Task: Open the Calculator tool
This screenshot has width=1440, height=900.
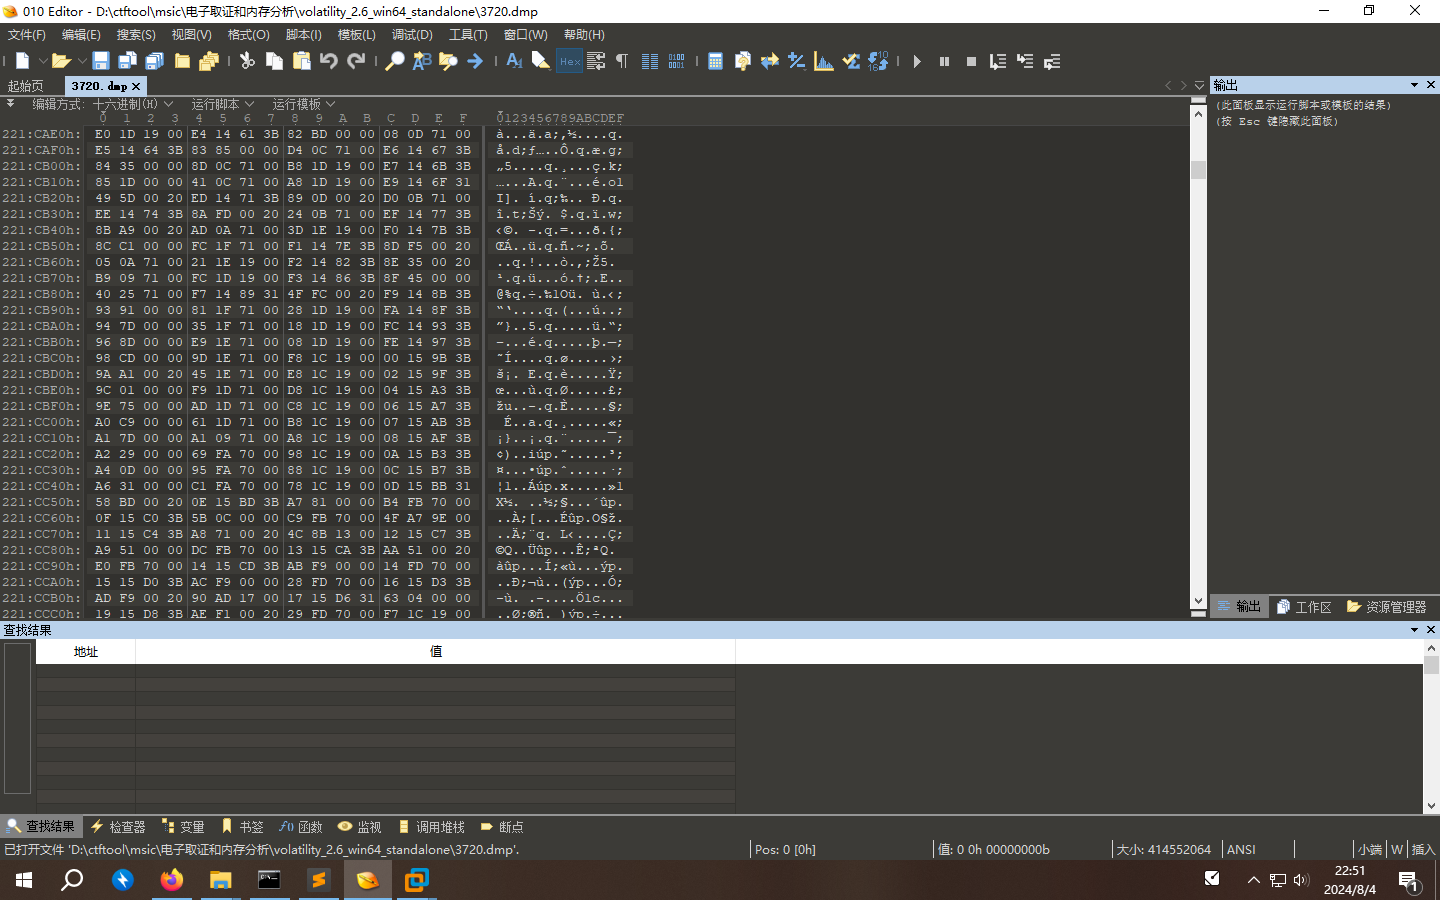Action: pyautogui.click(x=715, y=61)
